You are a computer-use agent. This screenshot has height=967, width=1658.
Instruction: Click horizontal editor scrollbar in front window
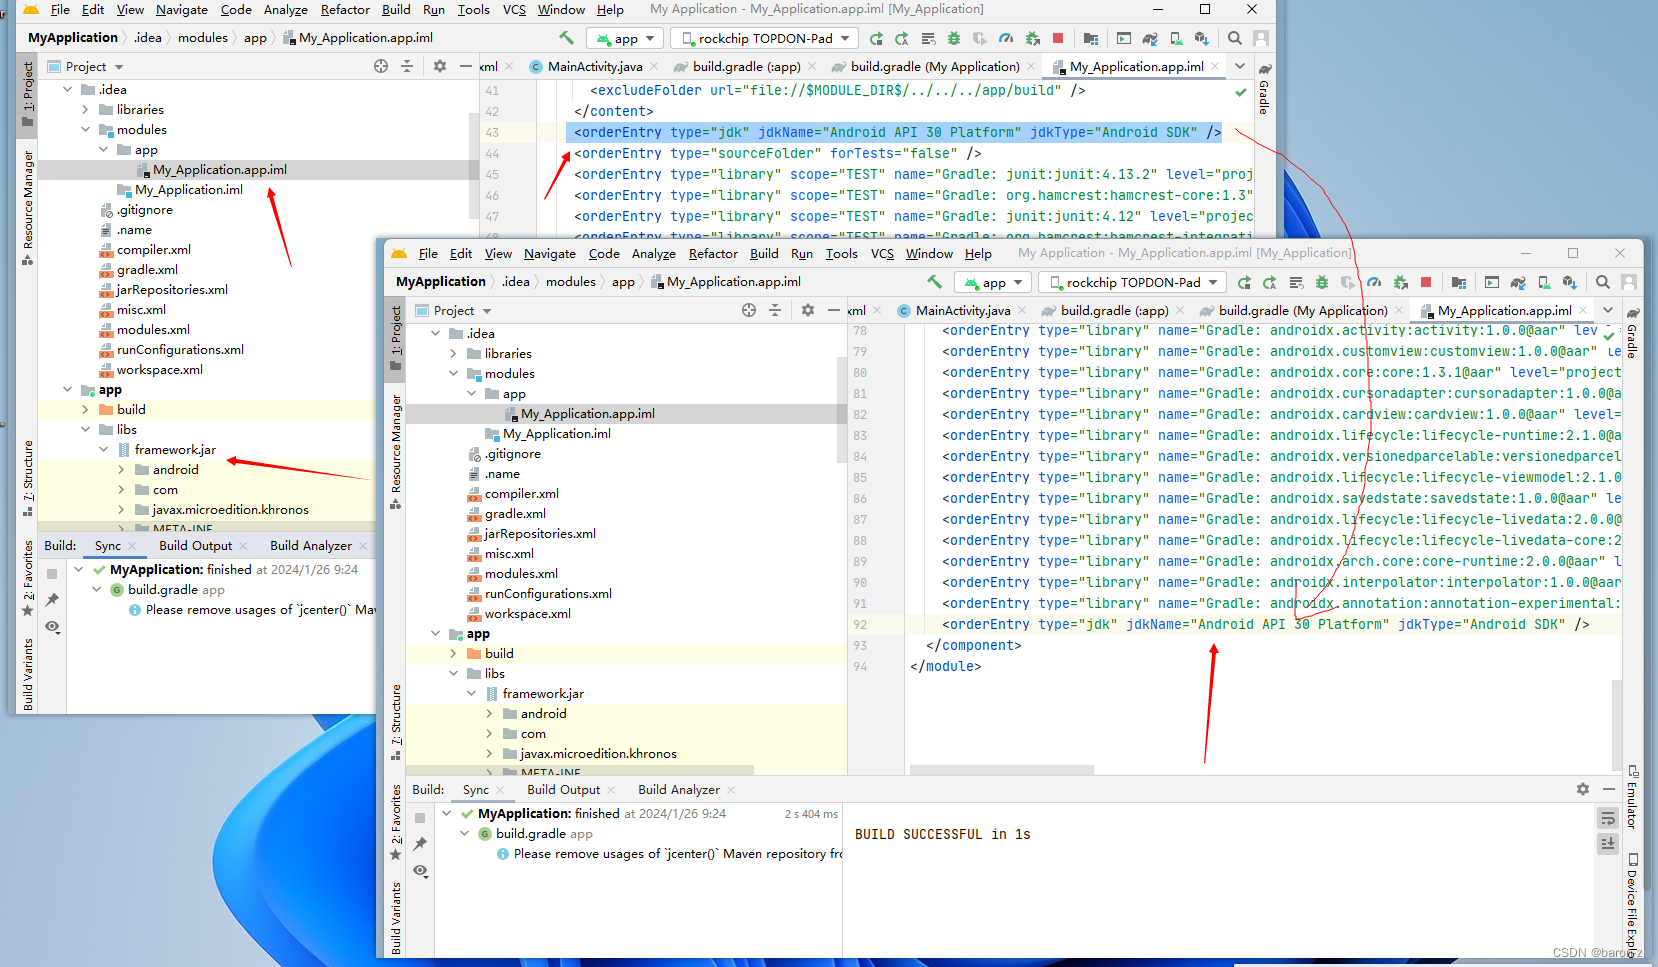[1001, 770]
